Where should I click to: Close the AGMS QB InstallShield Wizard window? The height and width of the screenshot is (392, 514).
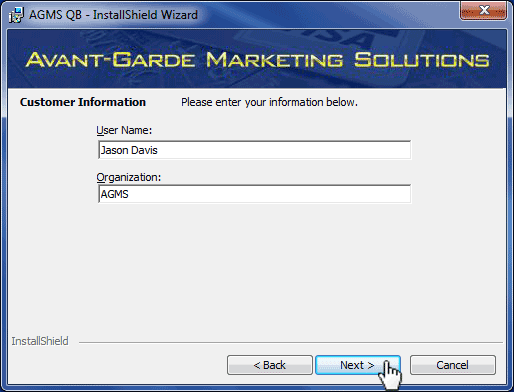pyautogui.click(x=483, y=11)
